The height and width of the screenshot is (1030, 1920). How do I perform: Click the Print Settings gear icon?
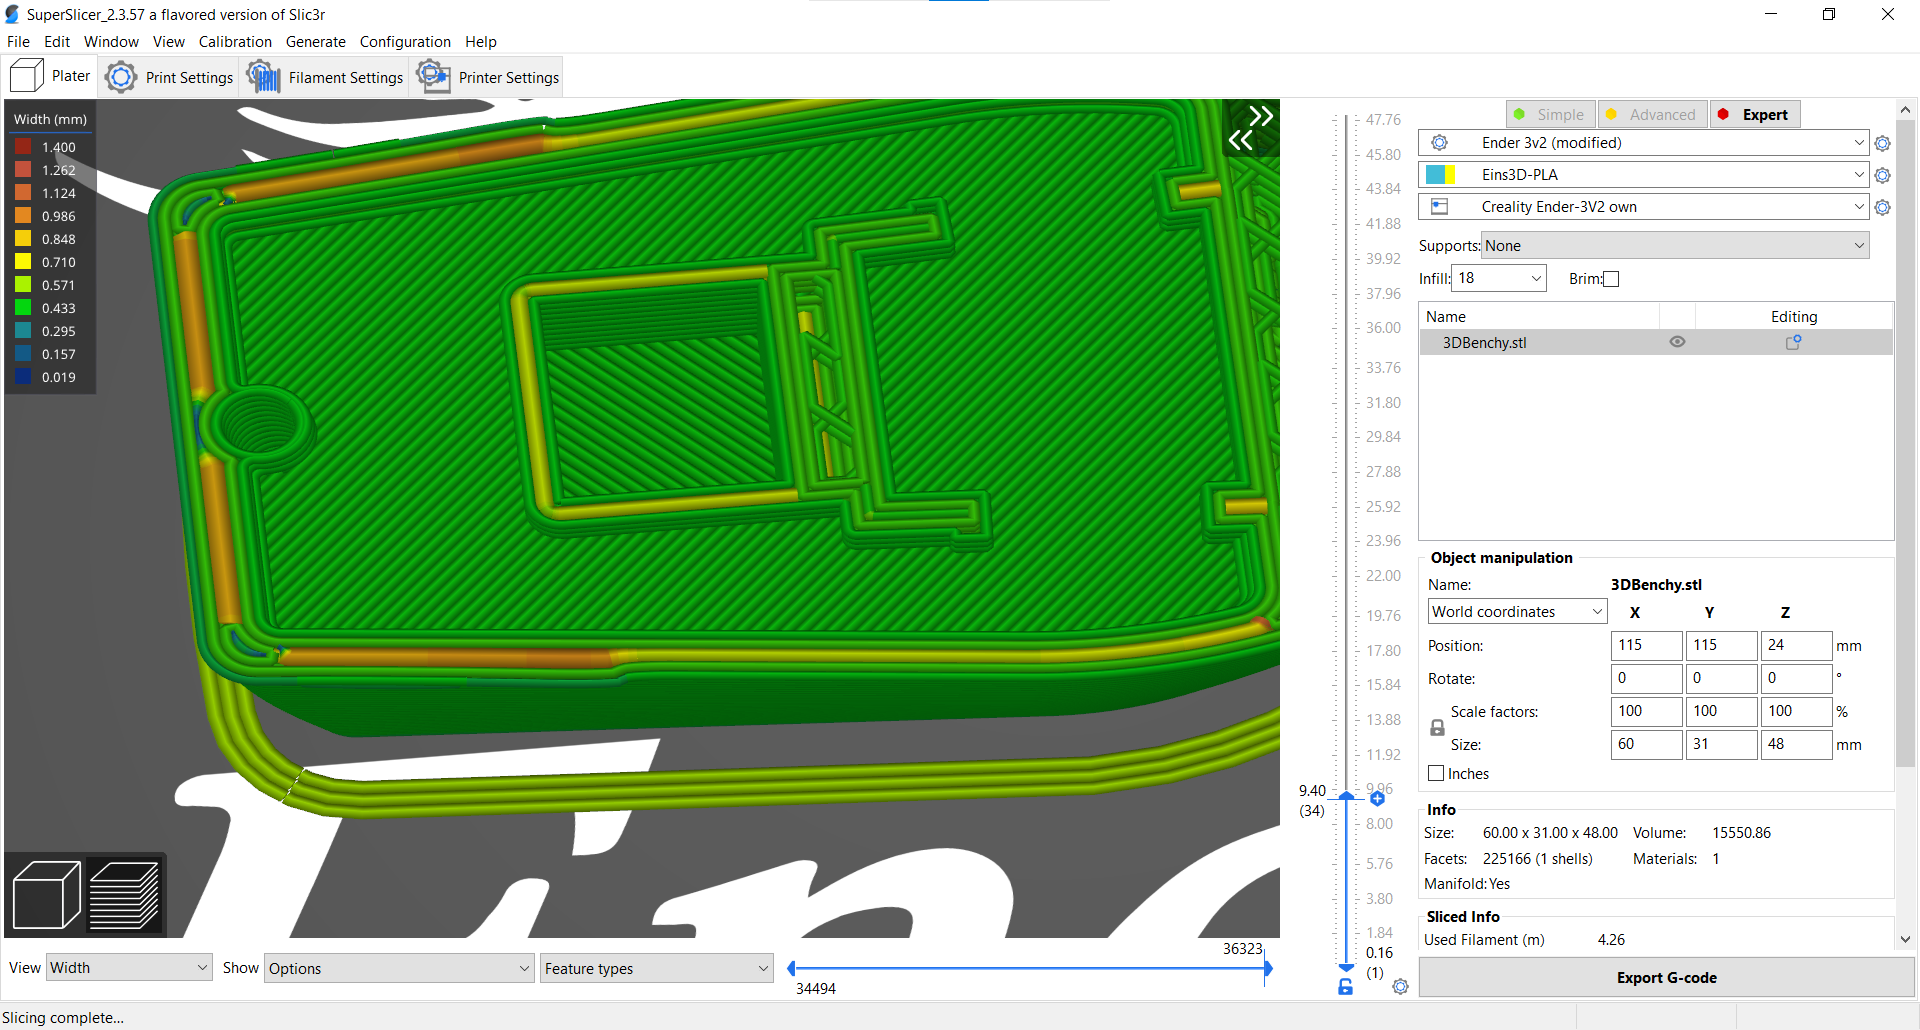click(x=121, y=77)
